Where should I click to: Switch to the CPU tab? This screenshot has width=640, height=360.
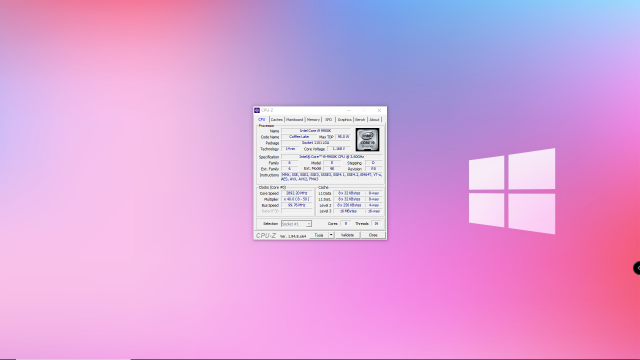pyautogui.click(x=262, y=120)
